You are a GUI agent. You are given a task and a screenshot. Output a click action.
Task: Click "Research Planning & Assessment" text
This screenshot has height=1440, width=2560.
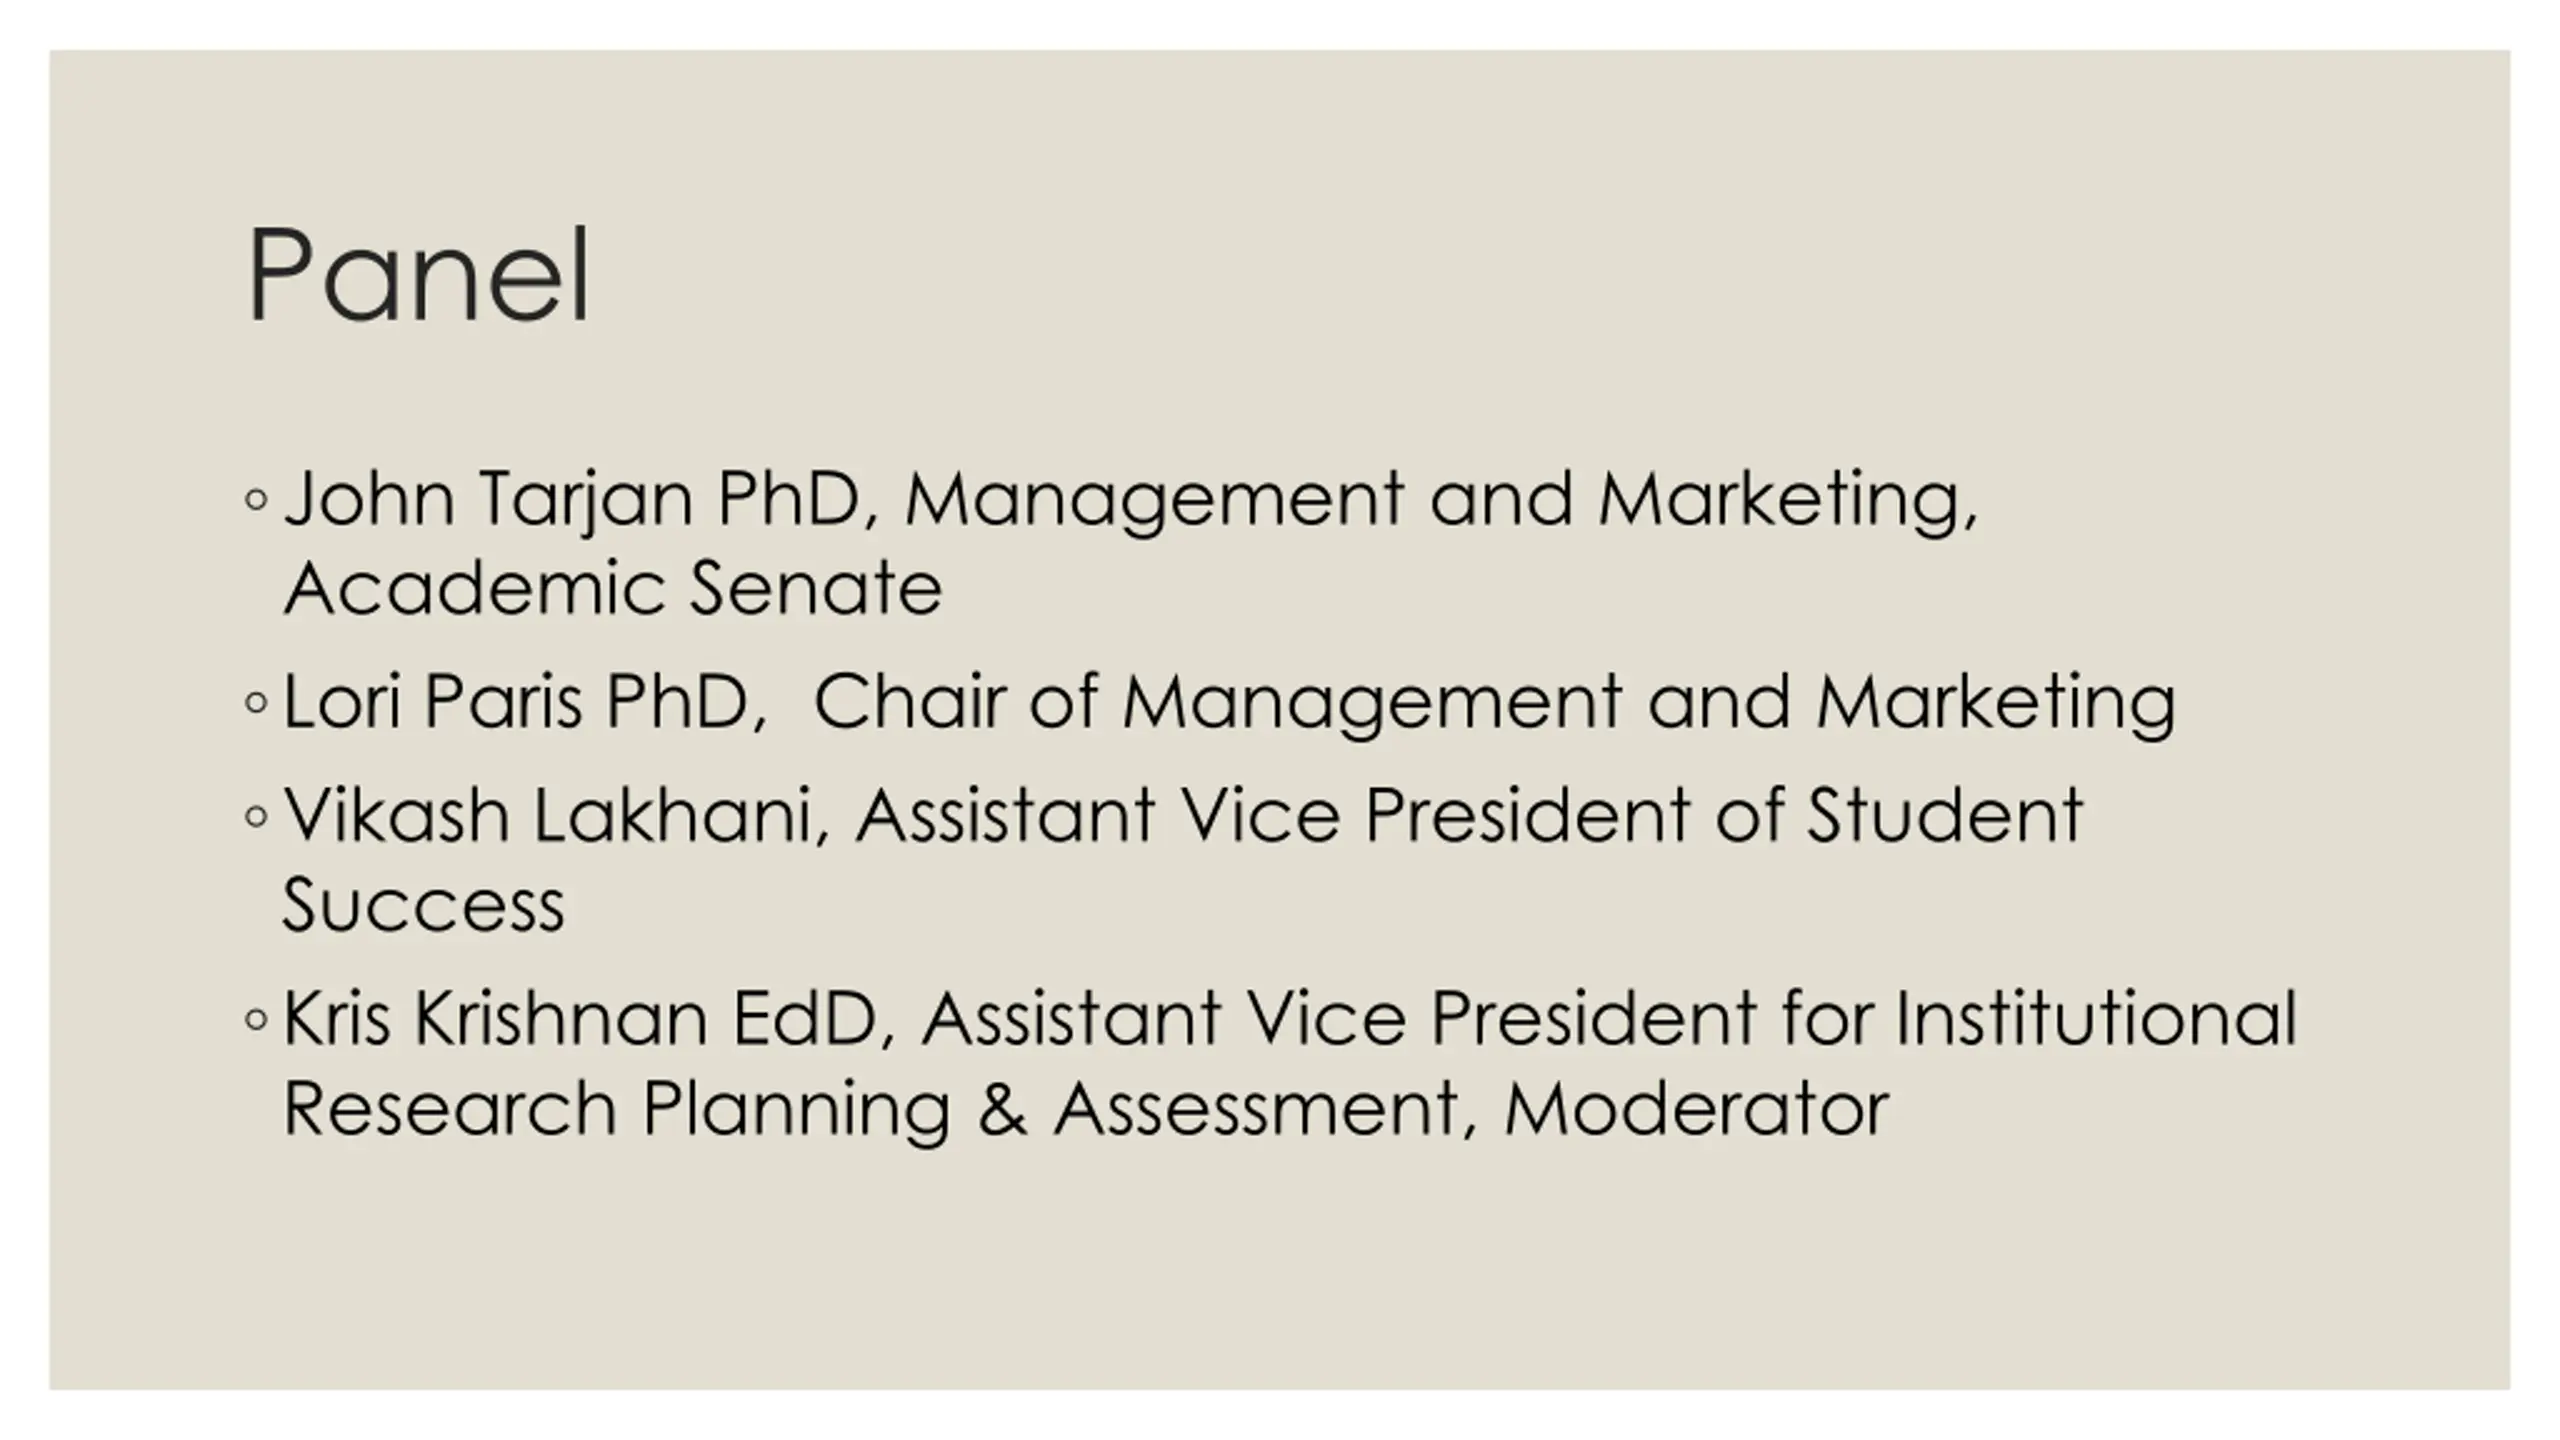tap(872, 1111)
